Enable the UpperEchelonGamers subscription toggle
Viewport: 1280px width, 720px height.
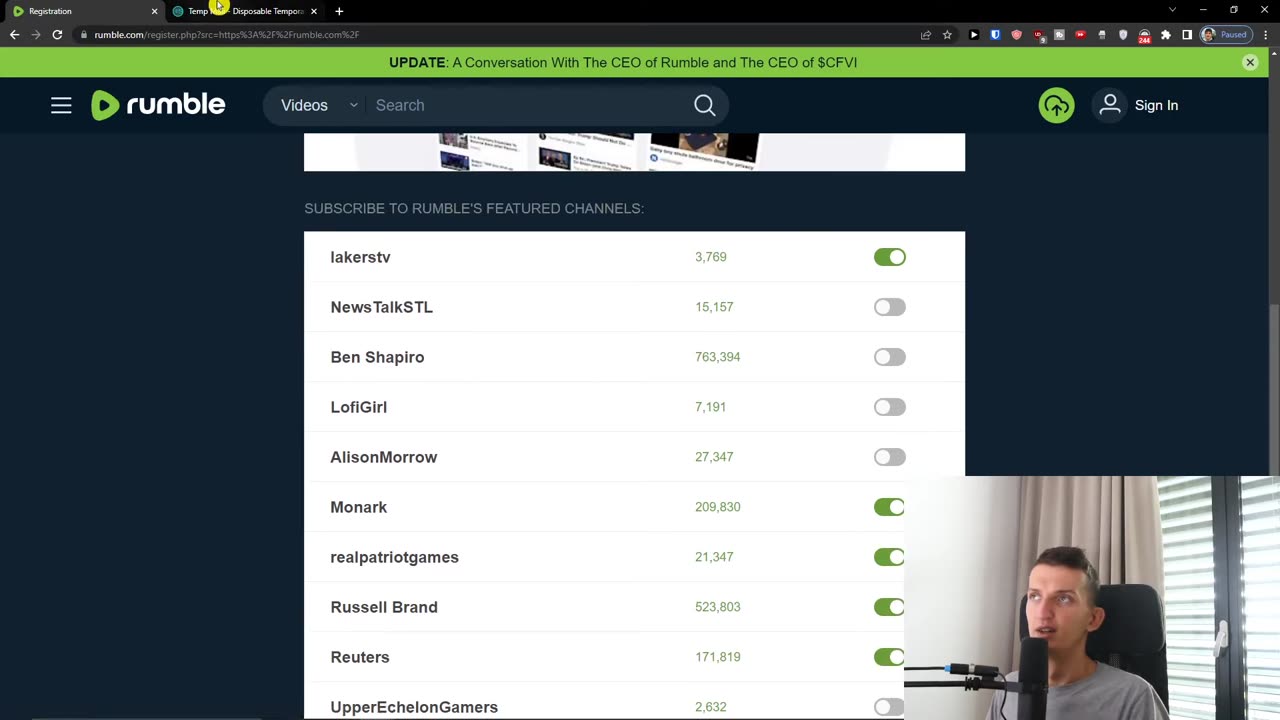888,707
